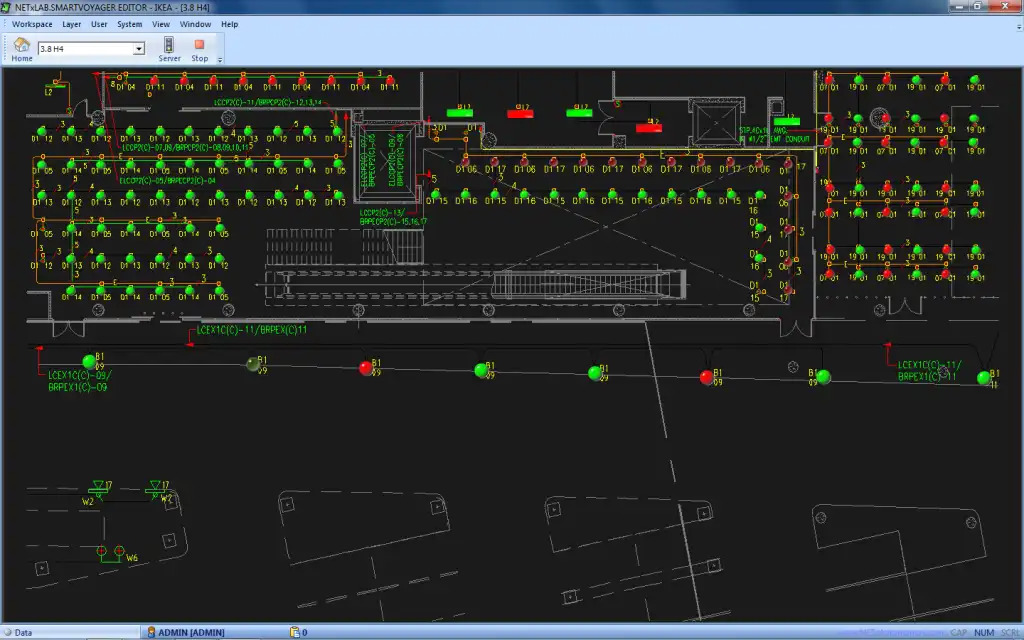This screenshot has width=1024, height=640.
Task: Toggle the green B1 11 lamp at far right
Action: point(984,377)
